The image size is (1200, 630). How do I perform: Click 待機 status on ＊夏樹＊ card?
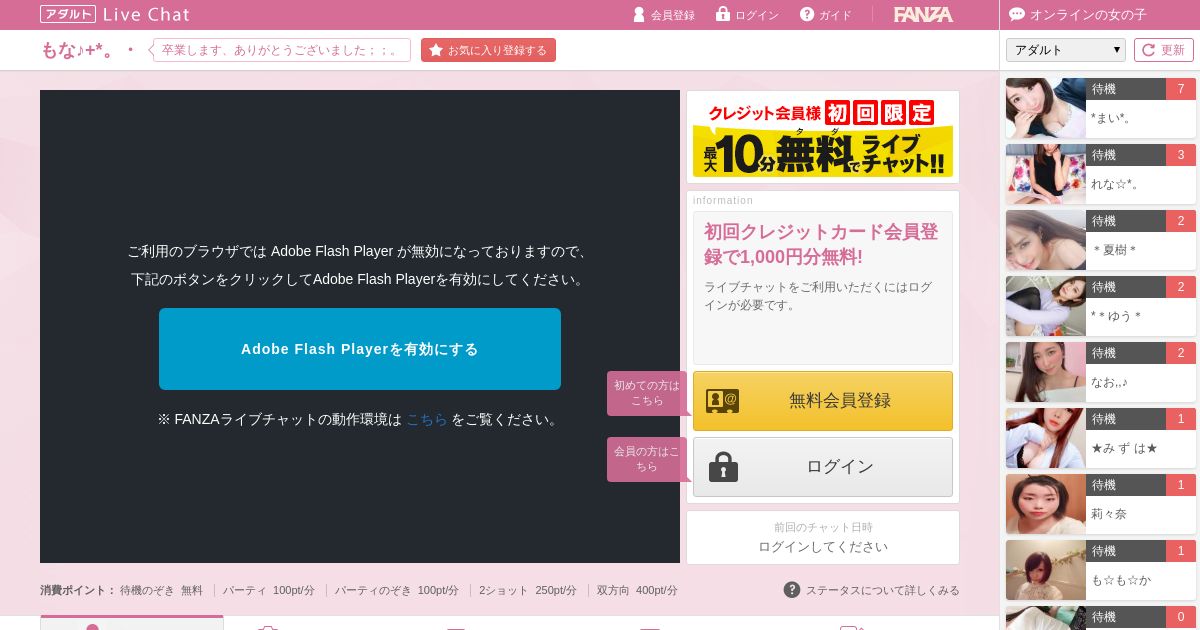pyautogui.click(x=1126, y=221)
